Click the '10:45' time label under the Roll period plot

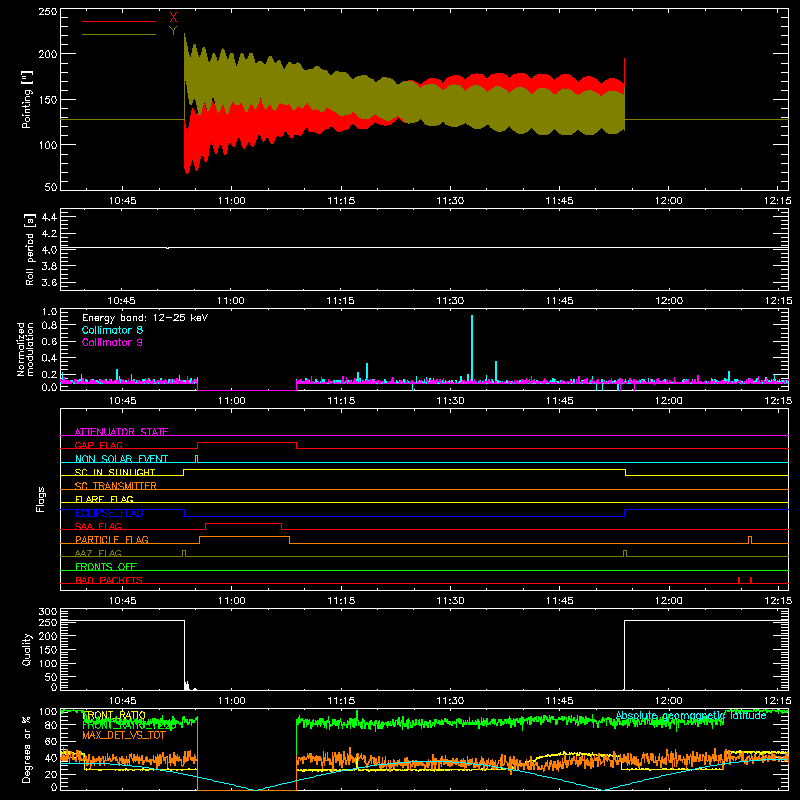click(121, 301)
